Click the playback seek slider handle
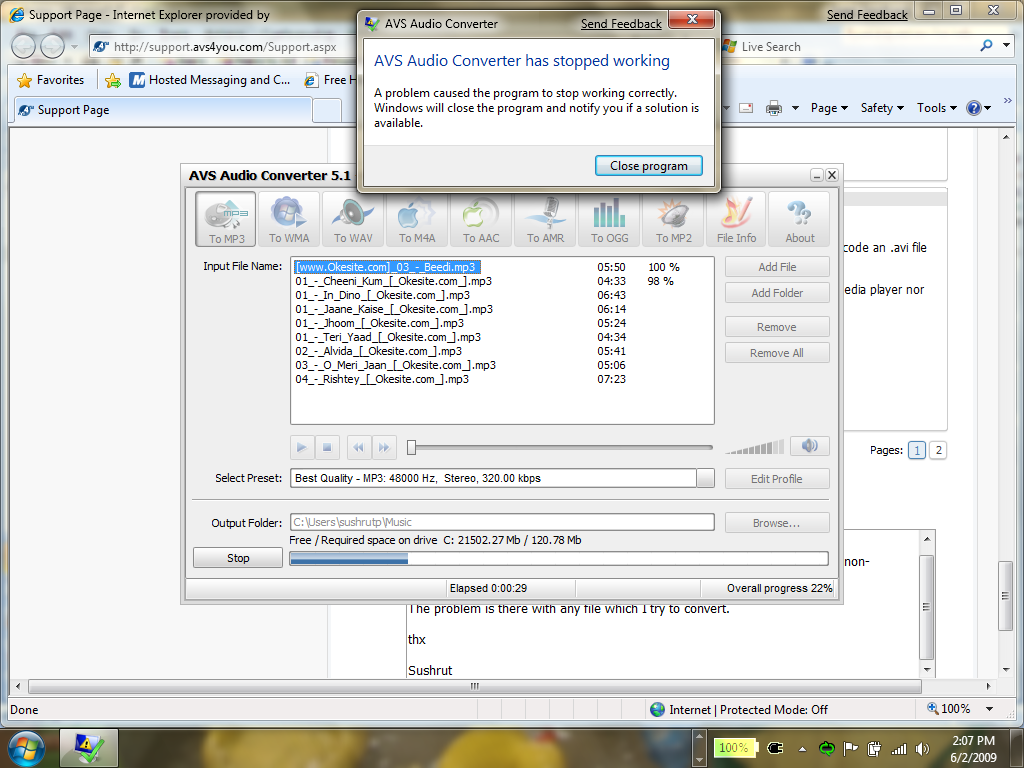The height and width of the screenshot is (768, 1024). click(411, 447)
